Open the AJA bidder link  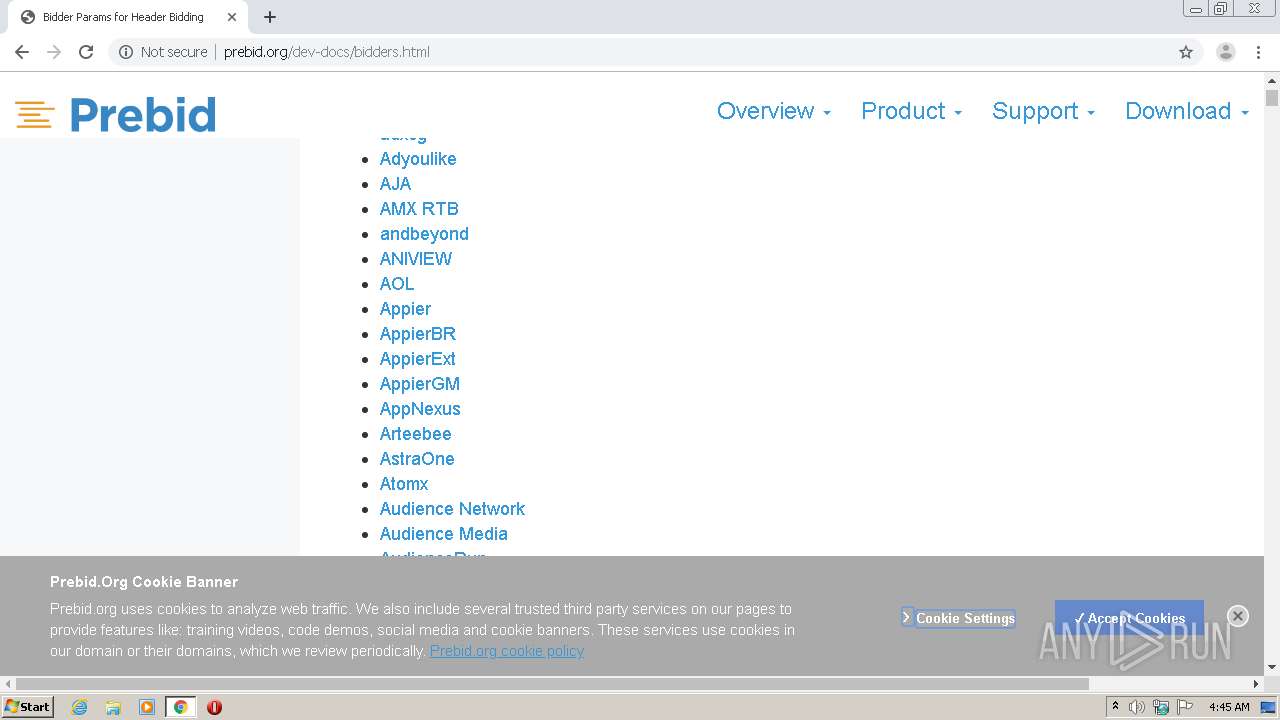[x=395, y=184]
